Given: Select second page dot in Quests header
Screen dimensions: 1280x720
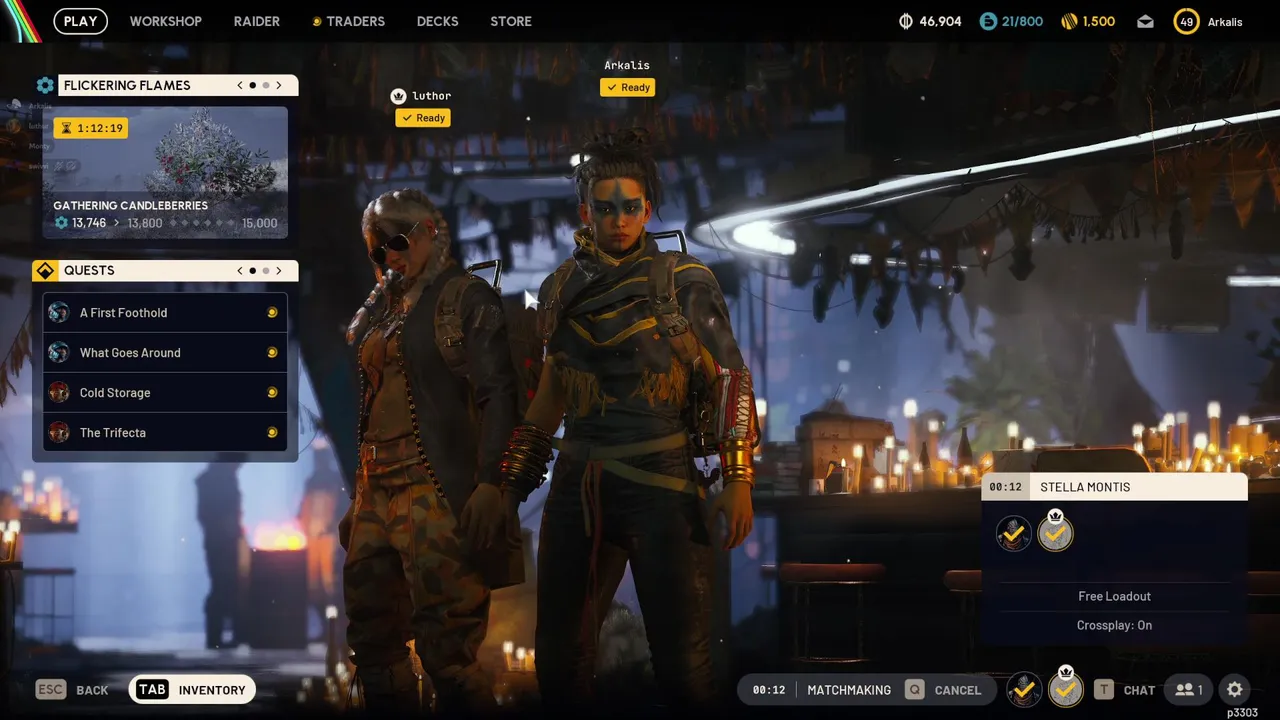Looking at the screenshot, I should 265,270.
